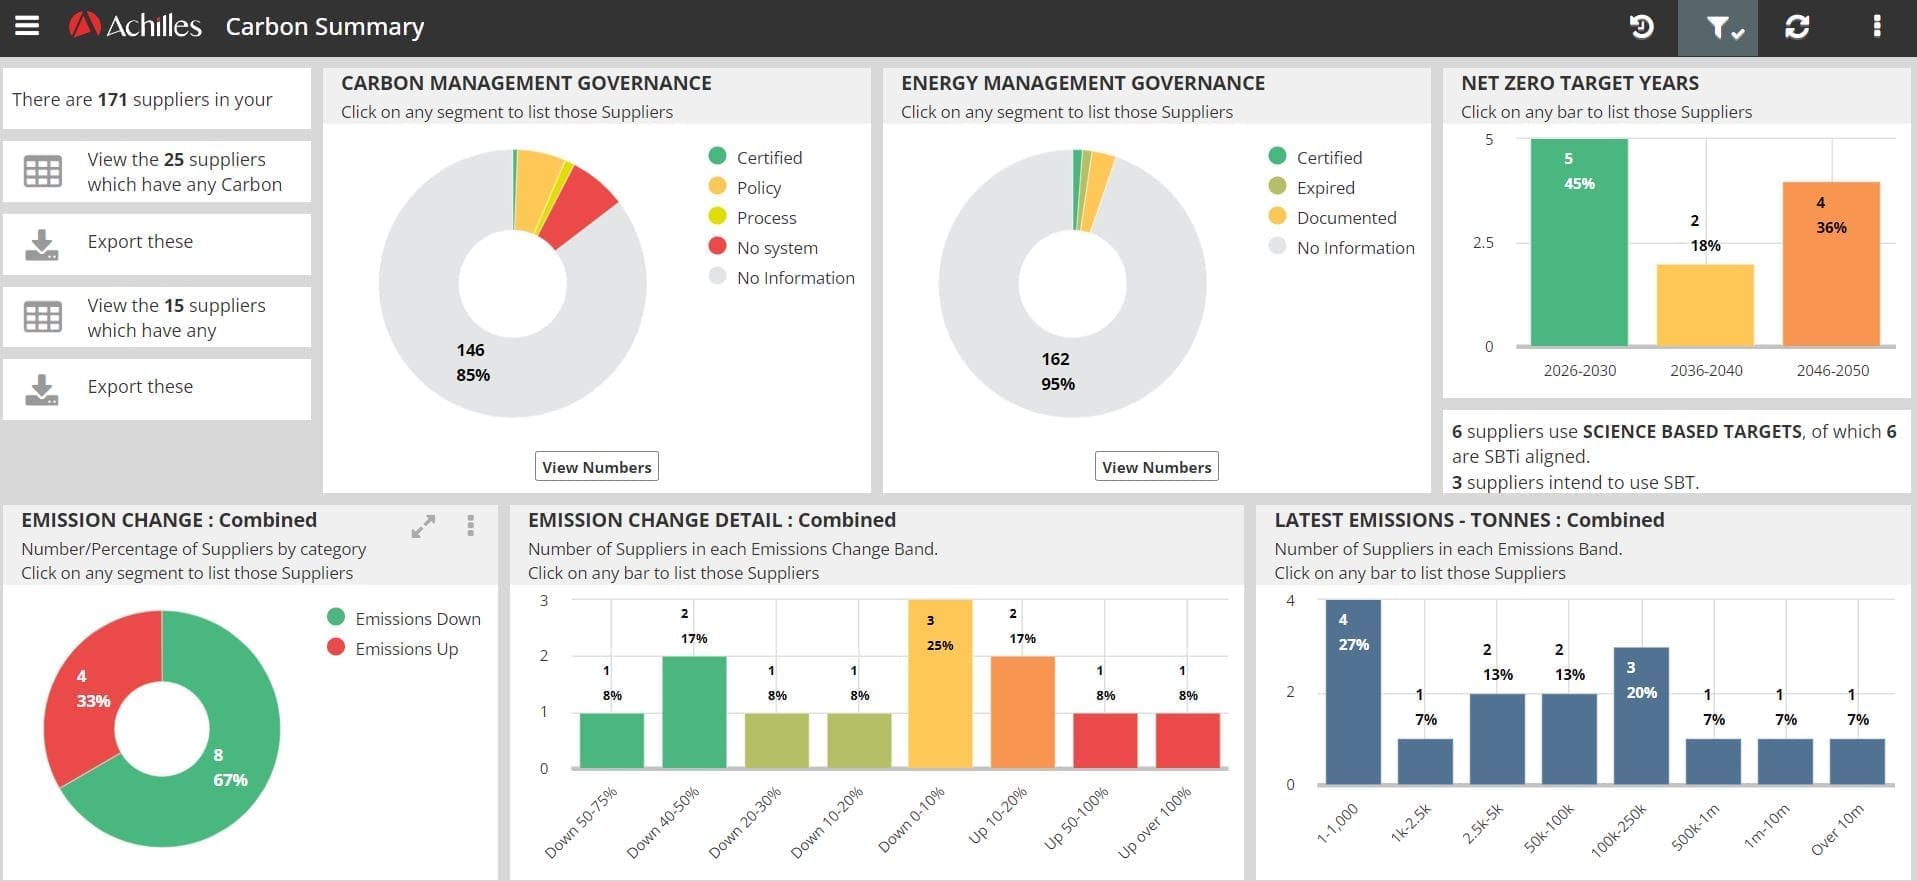
Task: Open the filter funnel options
Action: [1718, 28]
